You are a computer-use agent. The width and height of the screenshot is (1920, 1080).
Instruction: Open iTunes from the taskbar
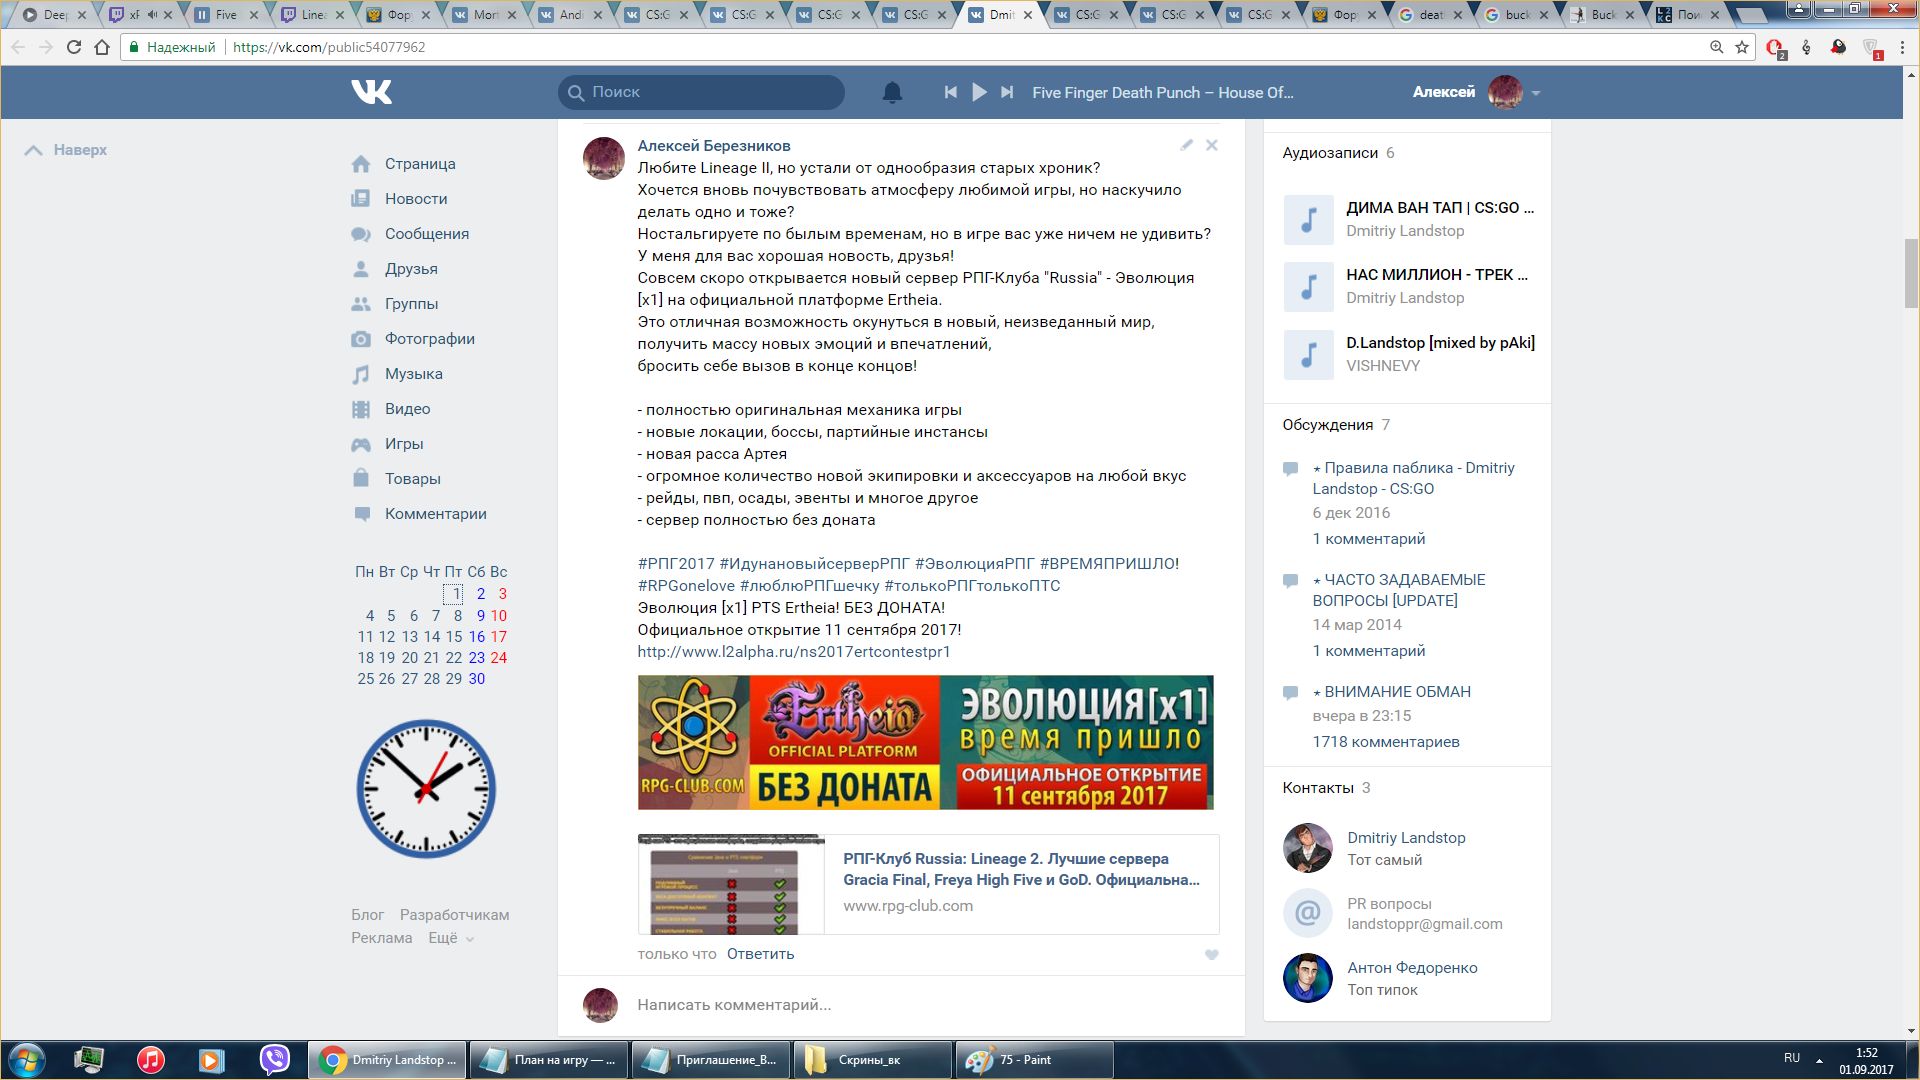[x=151, y=1060]
